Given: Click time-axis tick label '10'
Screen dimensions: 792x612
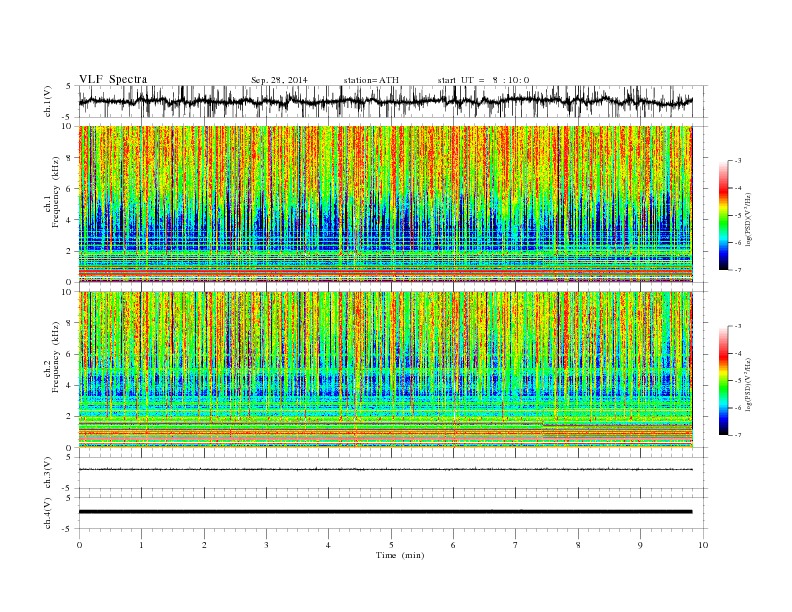Looking at the screenshot, I should [x=703, y=545].
